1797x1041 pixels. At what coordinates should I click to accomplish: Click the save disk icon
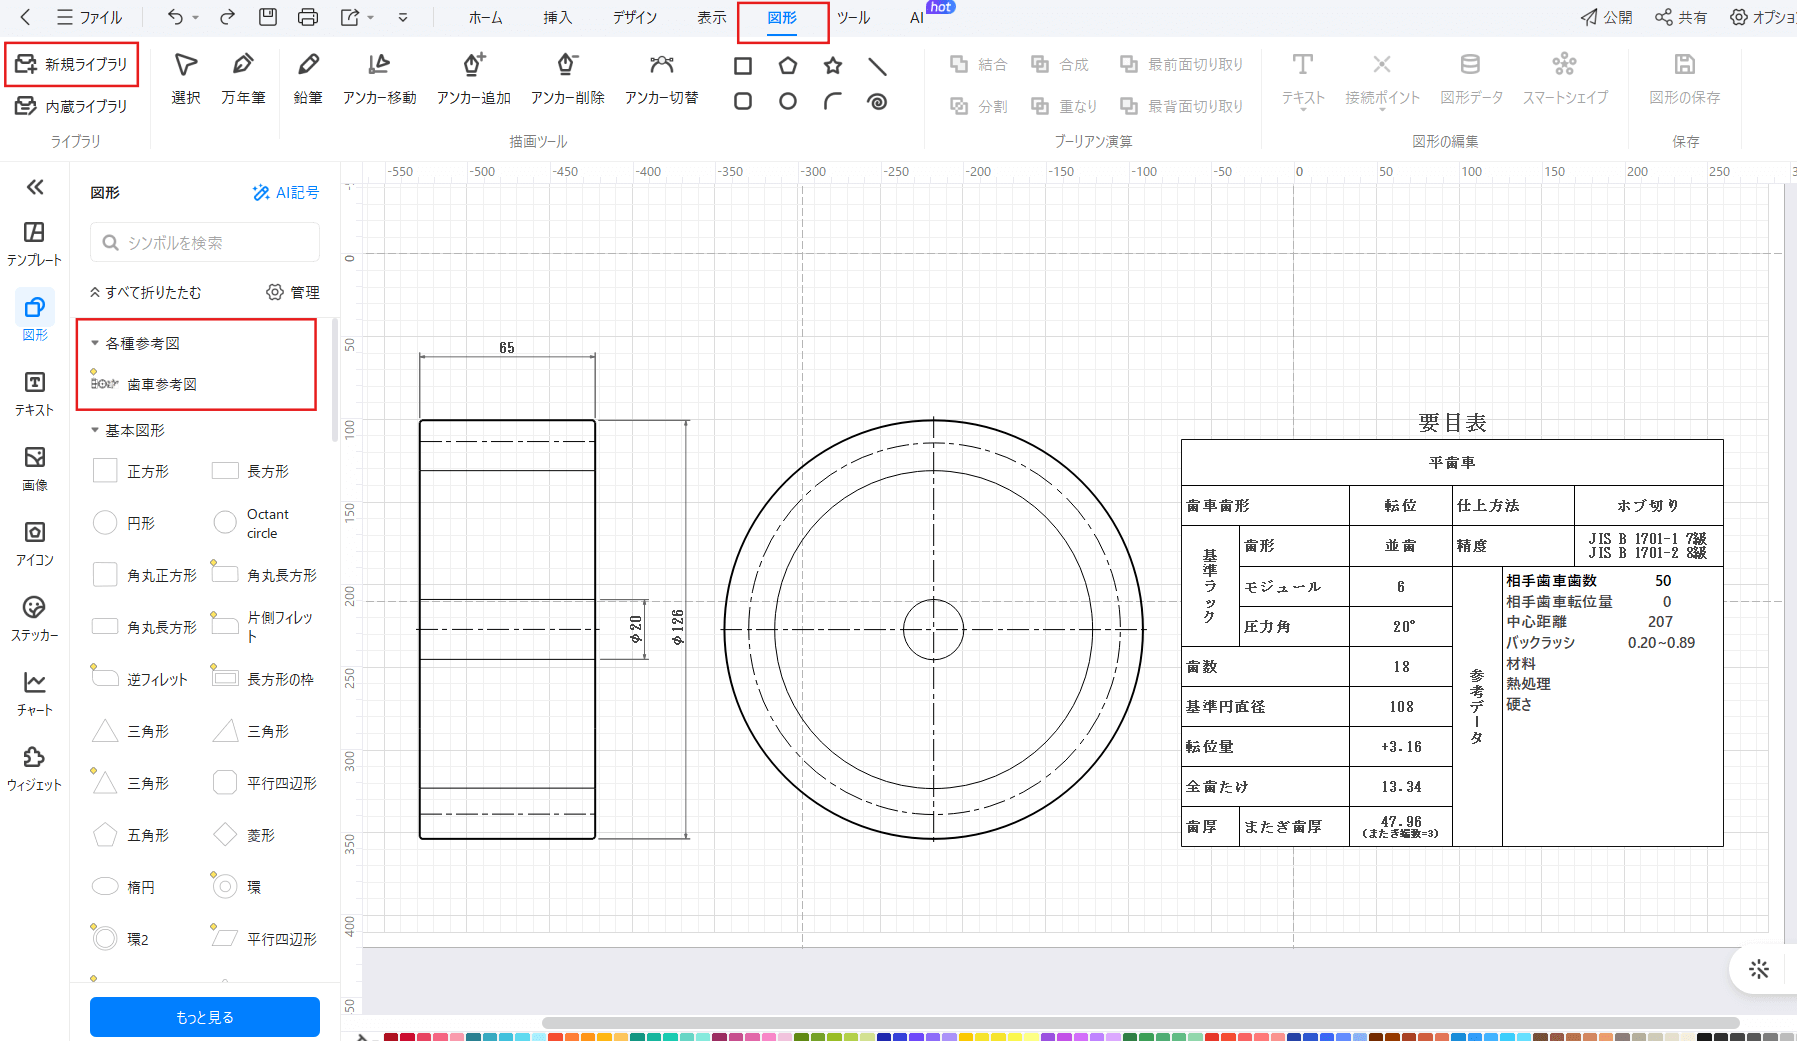tap(267, 17)
